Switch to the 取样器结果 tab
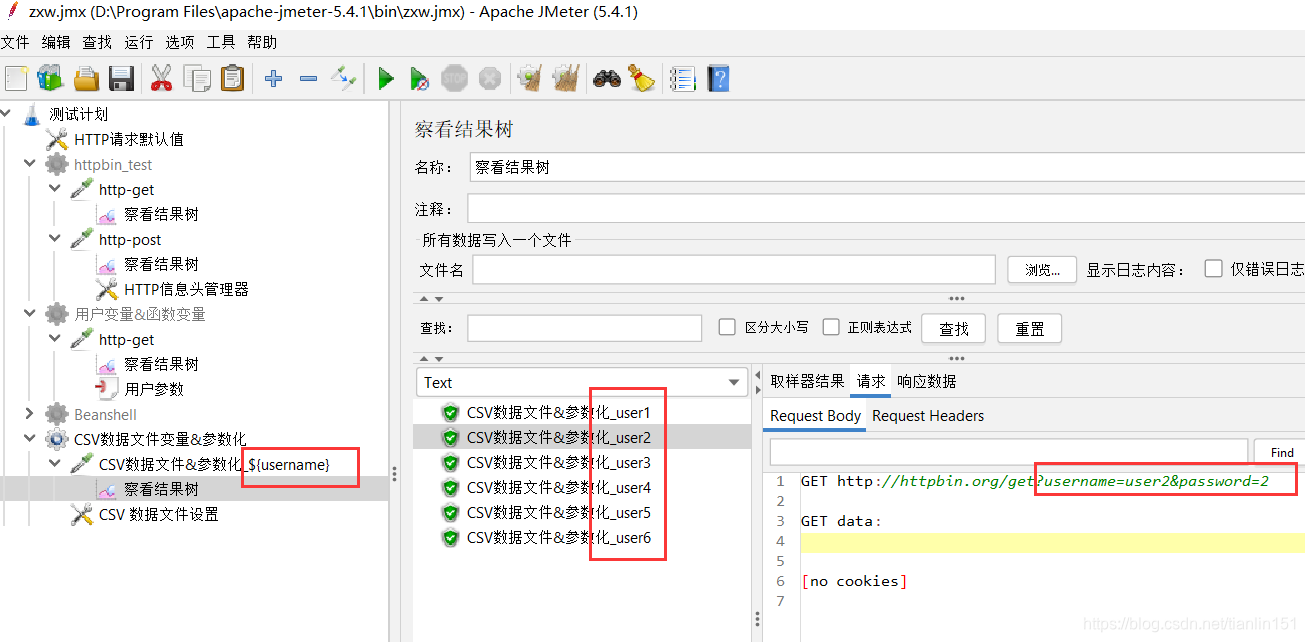 (x=807, y=381)
